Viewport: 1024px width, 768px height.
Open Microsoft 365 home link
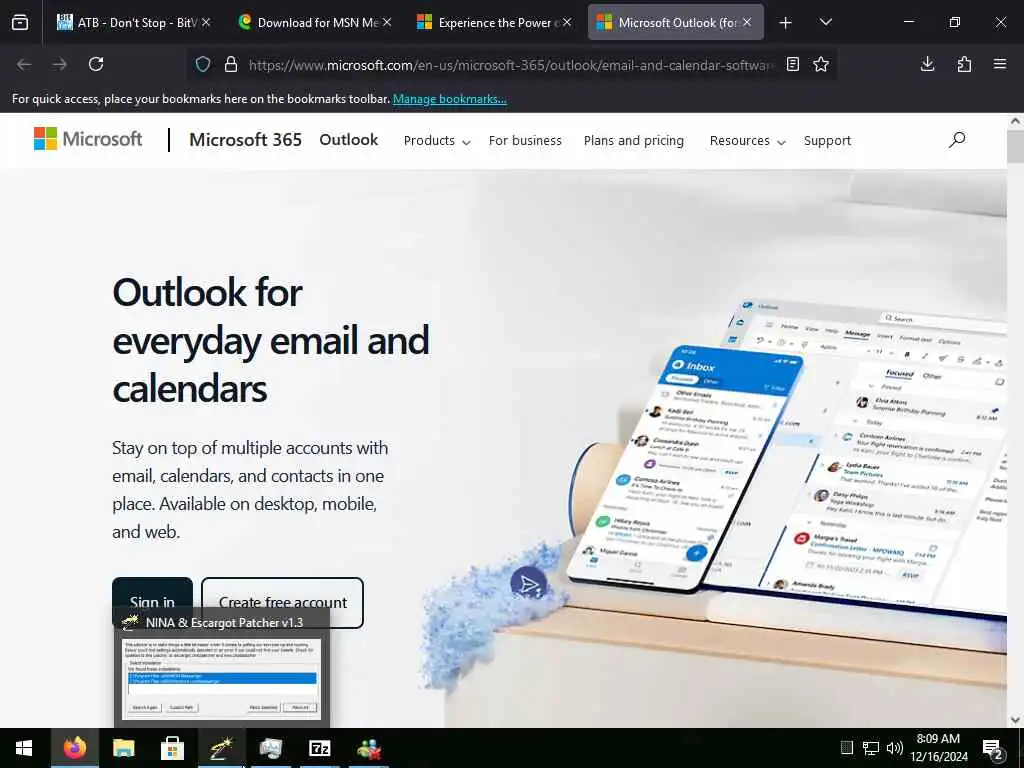tap(246, 140)
